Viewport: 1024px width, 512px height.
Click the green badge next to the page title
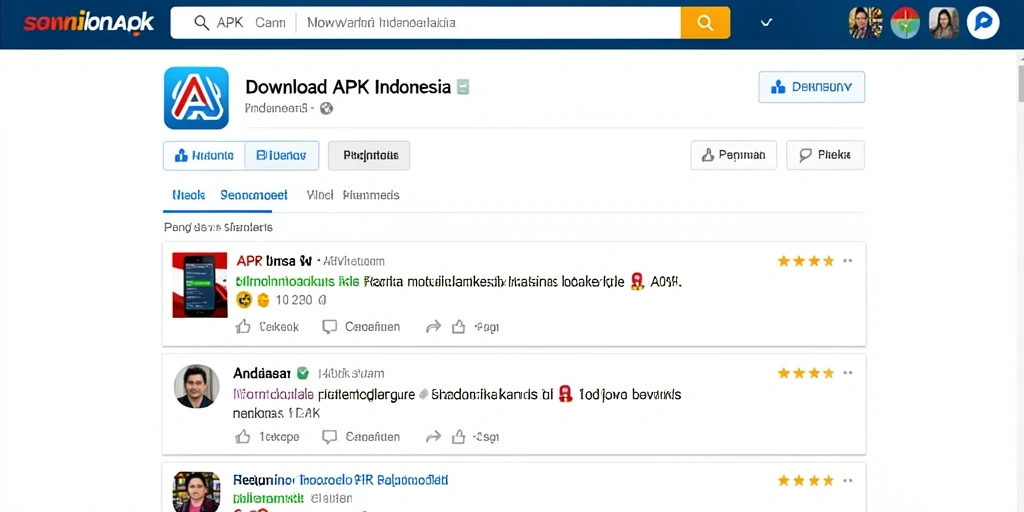coord(463,87)
